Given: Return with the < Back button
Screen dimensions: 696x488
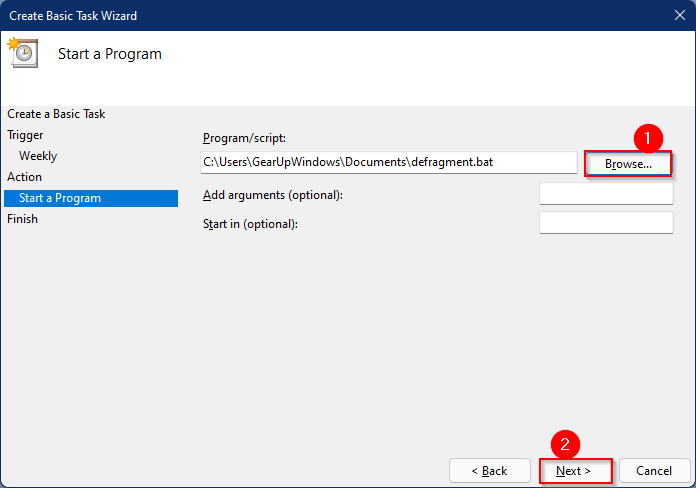Looking at the screenshot, I should pyautogui.click(x=490, y=471).
